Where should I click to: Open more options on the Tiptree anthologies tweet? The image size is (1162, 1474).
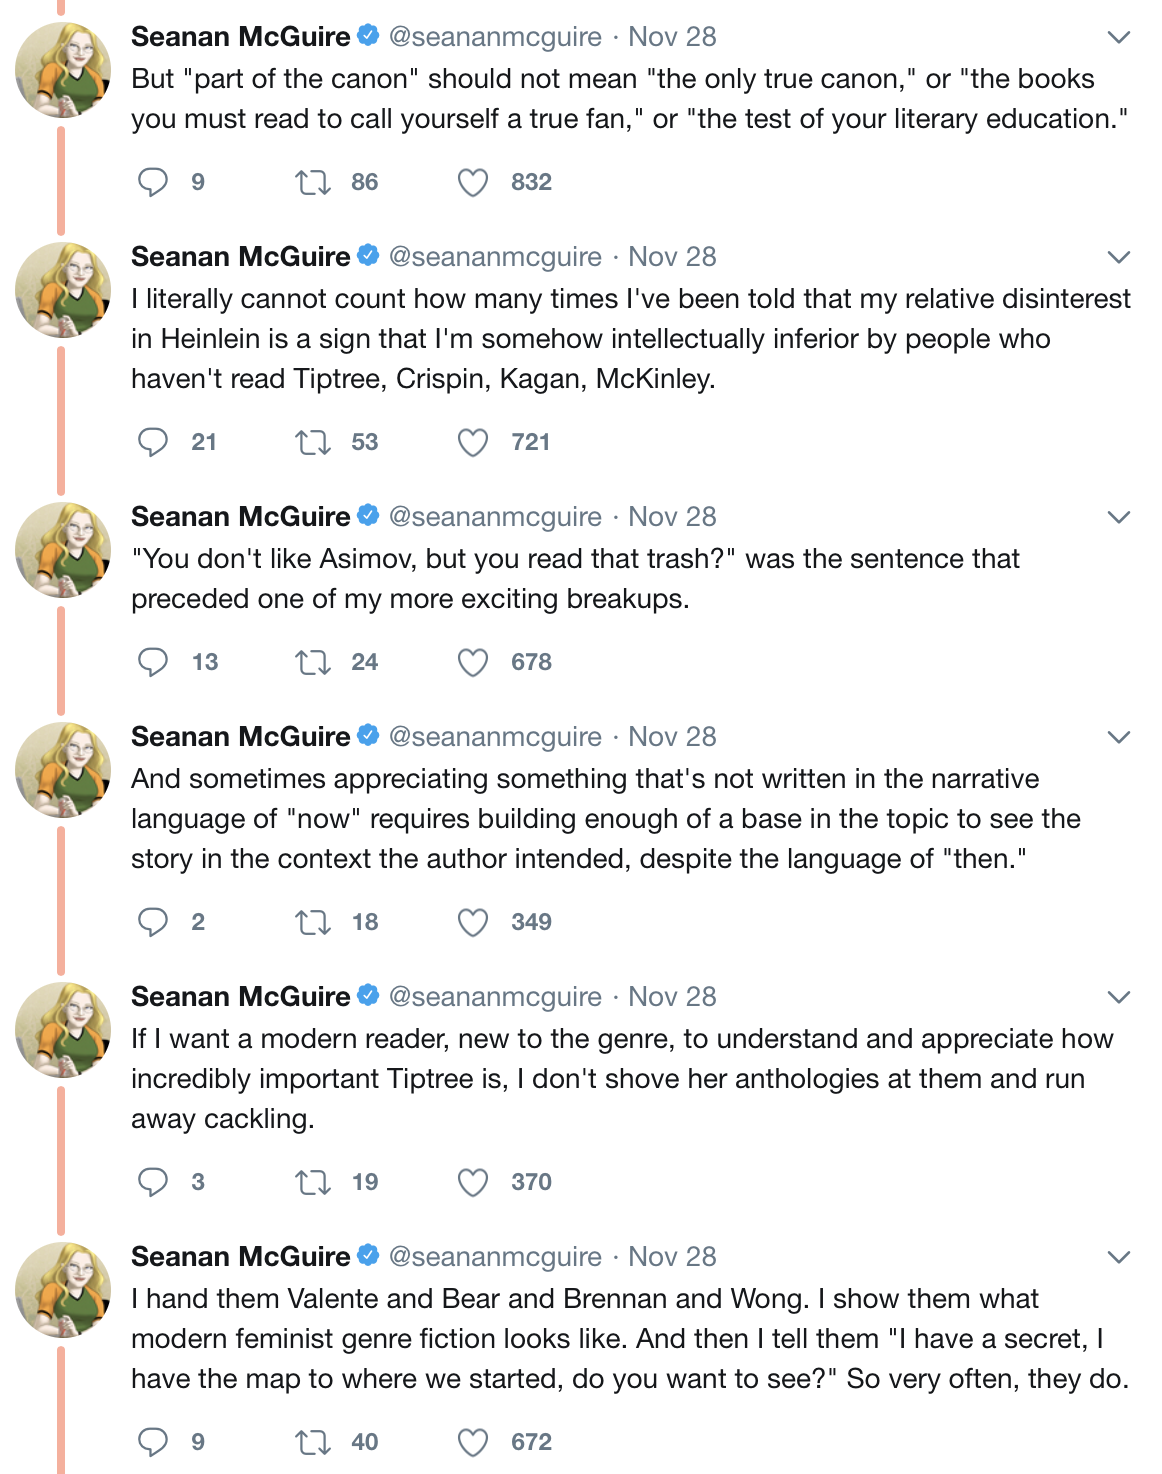pyautogui.click(x=1119, y=998)
